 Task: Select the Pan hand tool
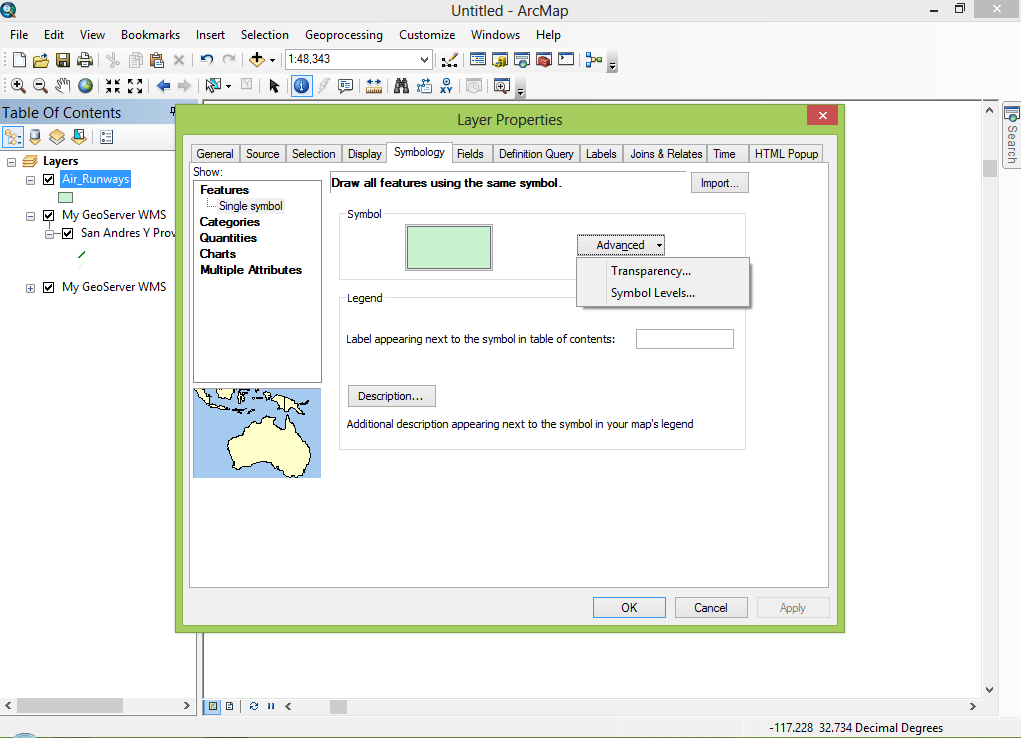pos(63,85)
